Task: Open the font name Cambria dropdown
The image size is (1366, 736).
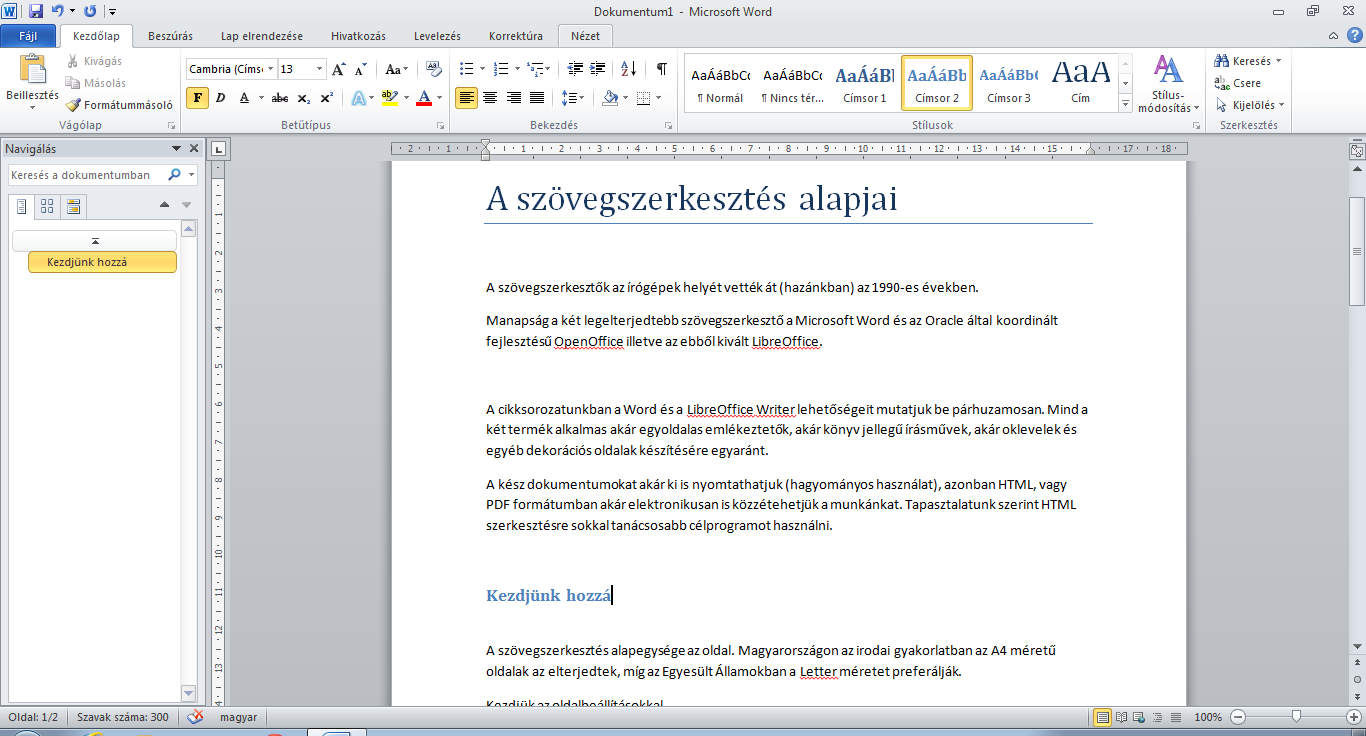Action: [x=270, y=69]
